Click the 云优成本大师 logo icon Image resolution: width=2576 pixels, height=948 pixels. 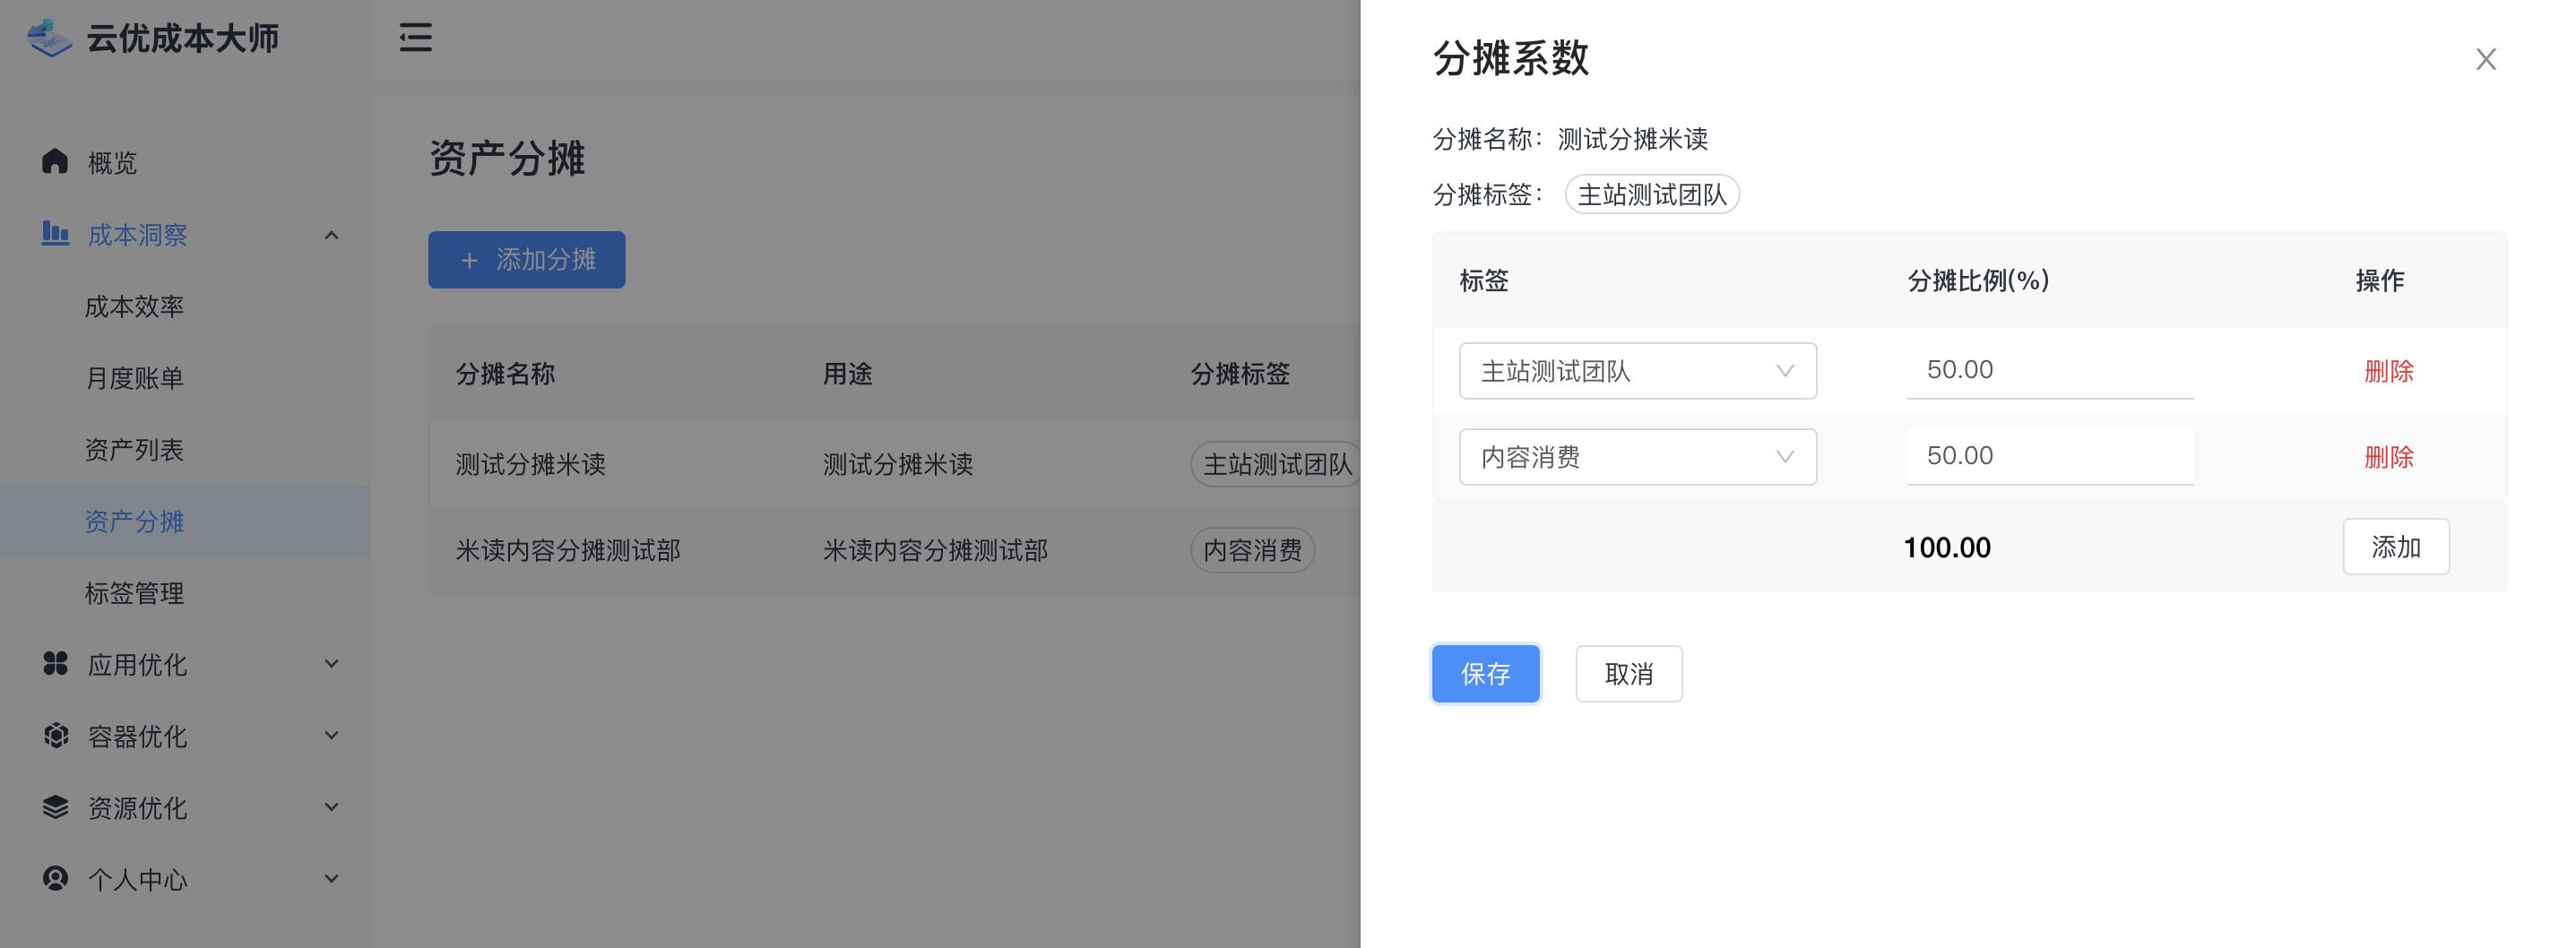[x=49, y=38]
